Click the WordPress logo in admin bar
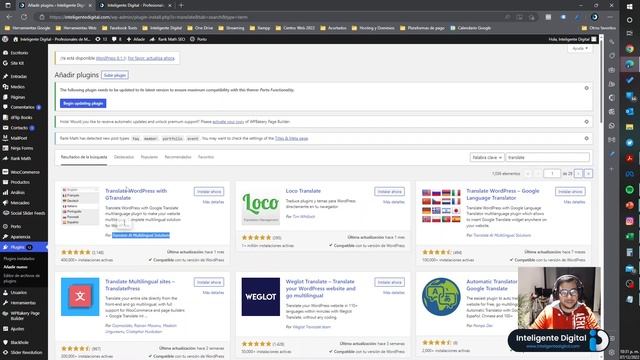The width and height of the screenshot is (640, 360). (5, 39)
